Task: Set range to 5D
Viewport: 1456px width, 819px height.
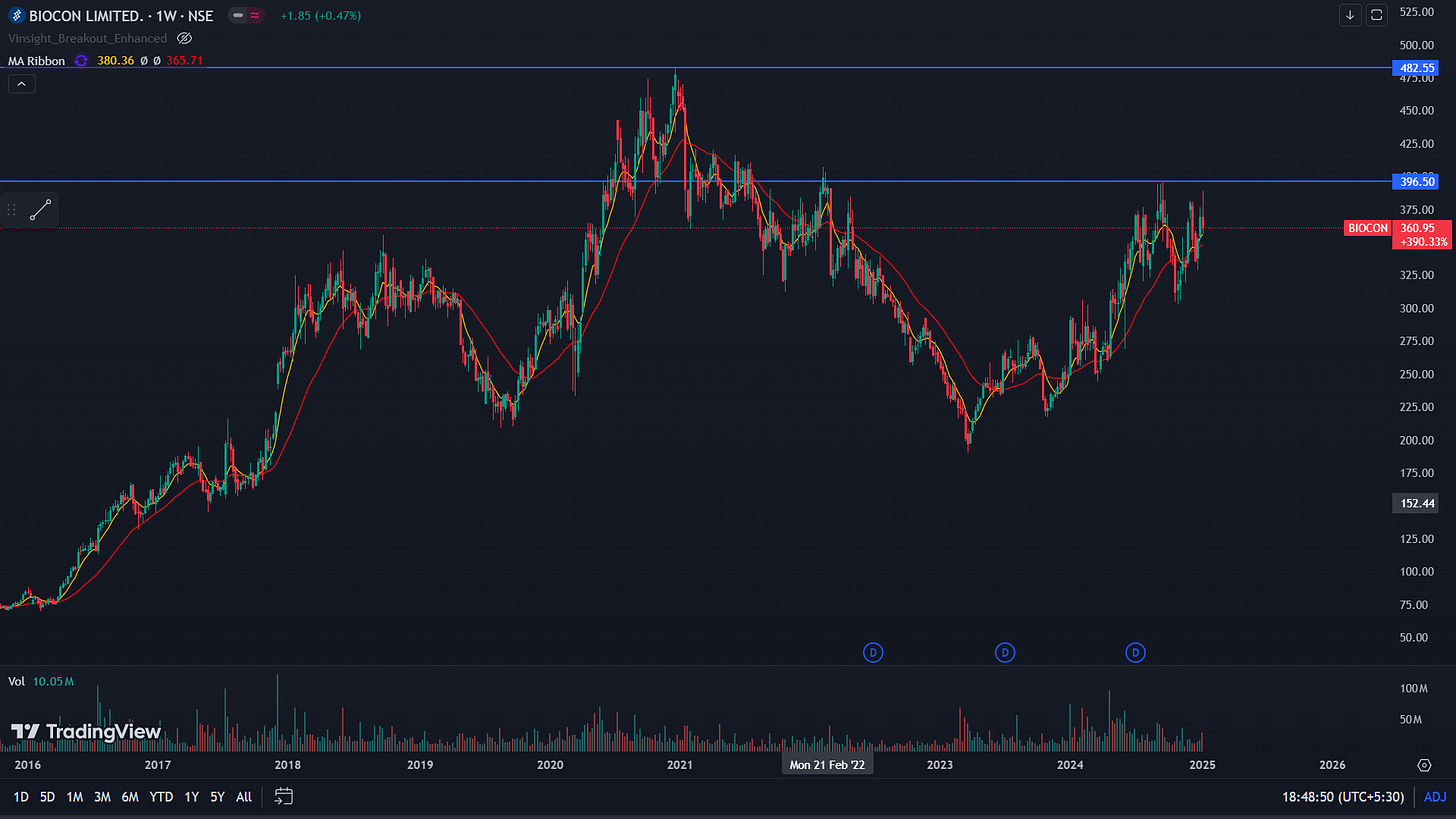Action: [x=47, y=797]
